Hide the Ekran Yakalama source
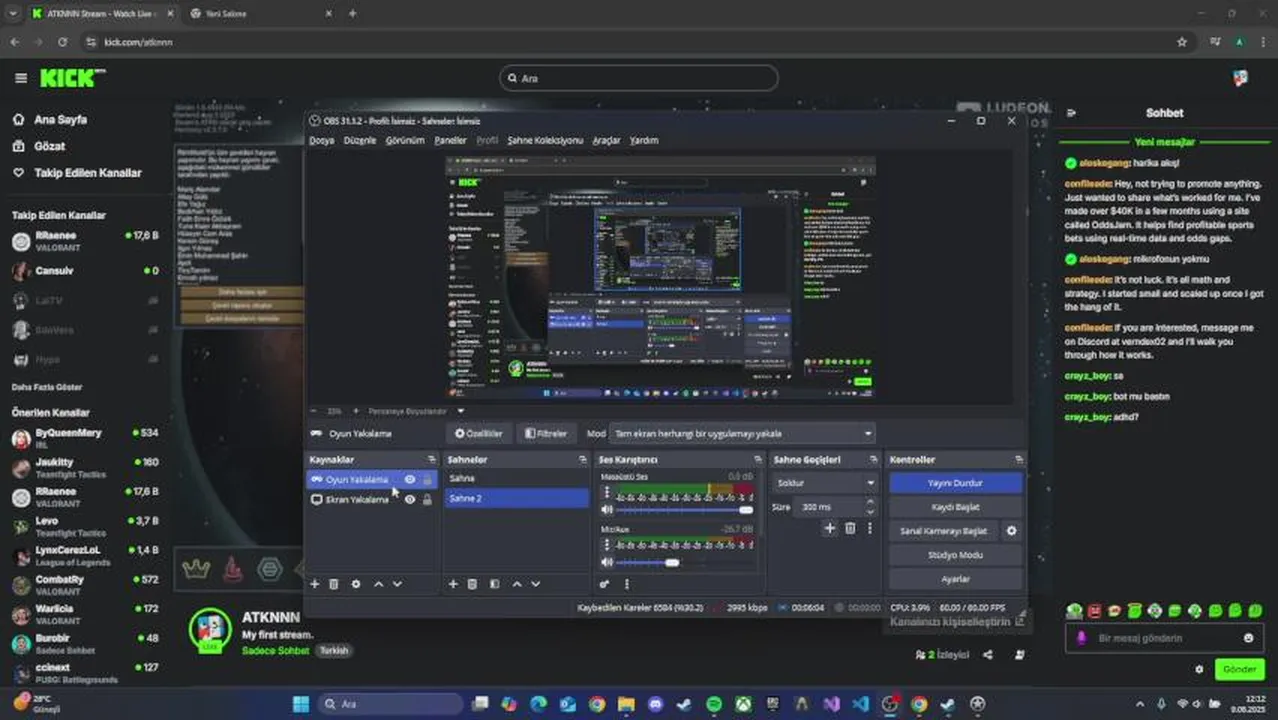 pyautogui.click(x=410, y=499)
